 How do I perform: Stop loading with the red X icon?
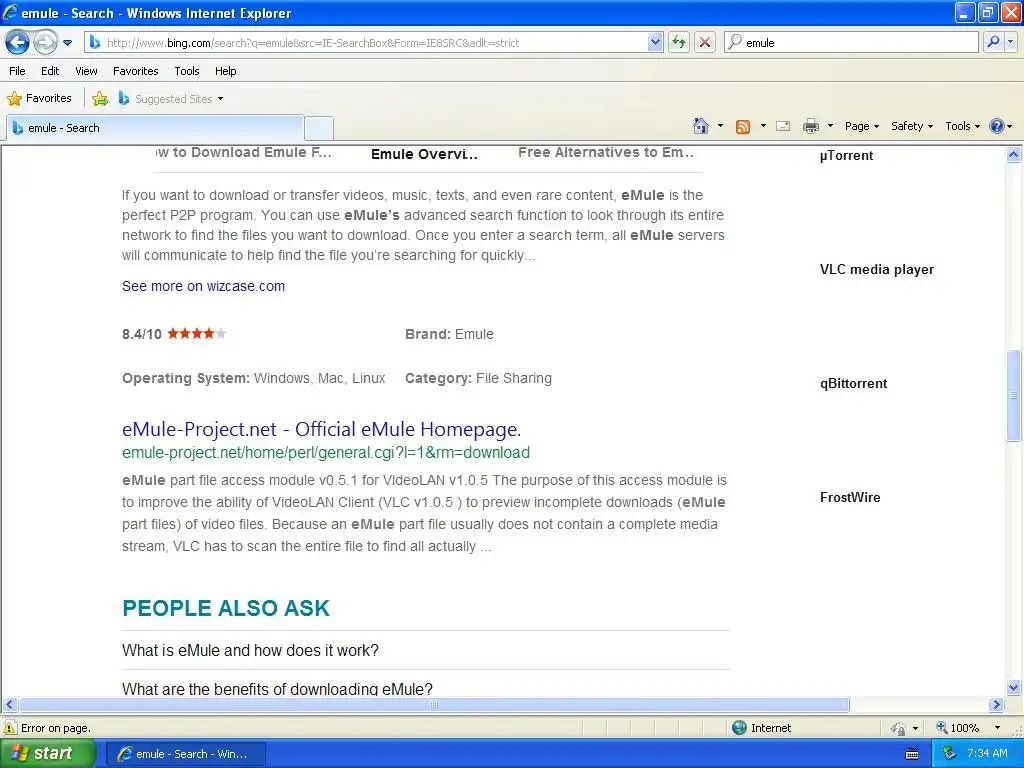coord(705,43)
